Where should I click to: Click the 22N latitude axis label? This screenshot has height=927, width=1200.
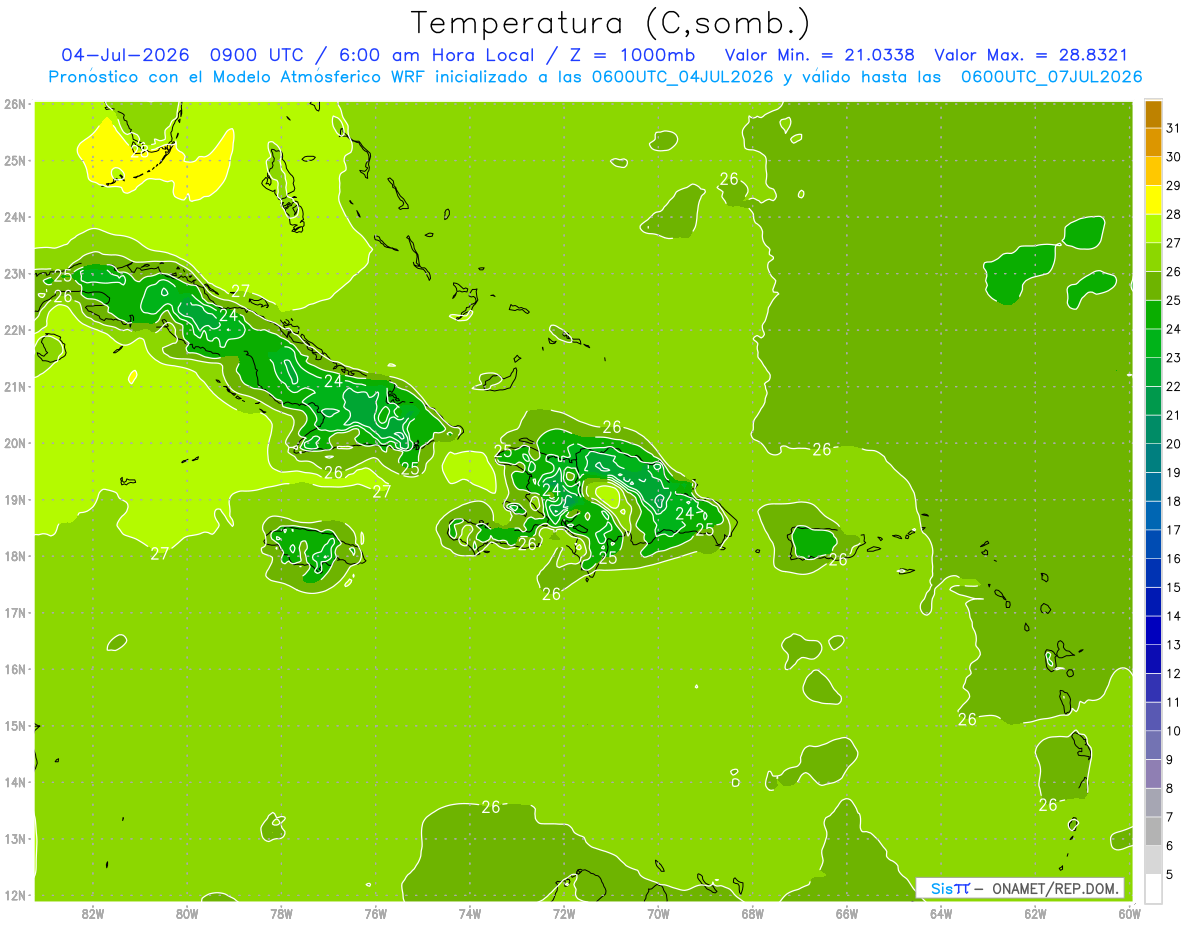[x=14, y=330]
